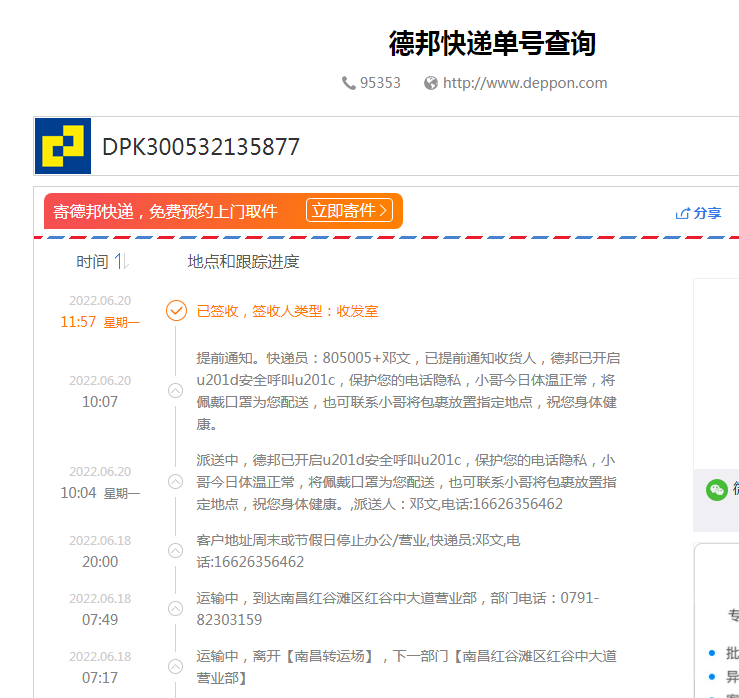Image resolution: width=739 pixels, height=698 pixels.
Task: Click the 提前通知 courier notice text
Action: tap(408, 391)
